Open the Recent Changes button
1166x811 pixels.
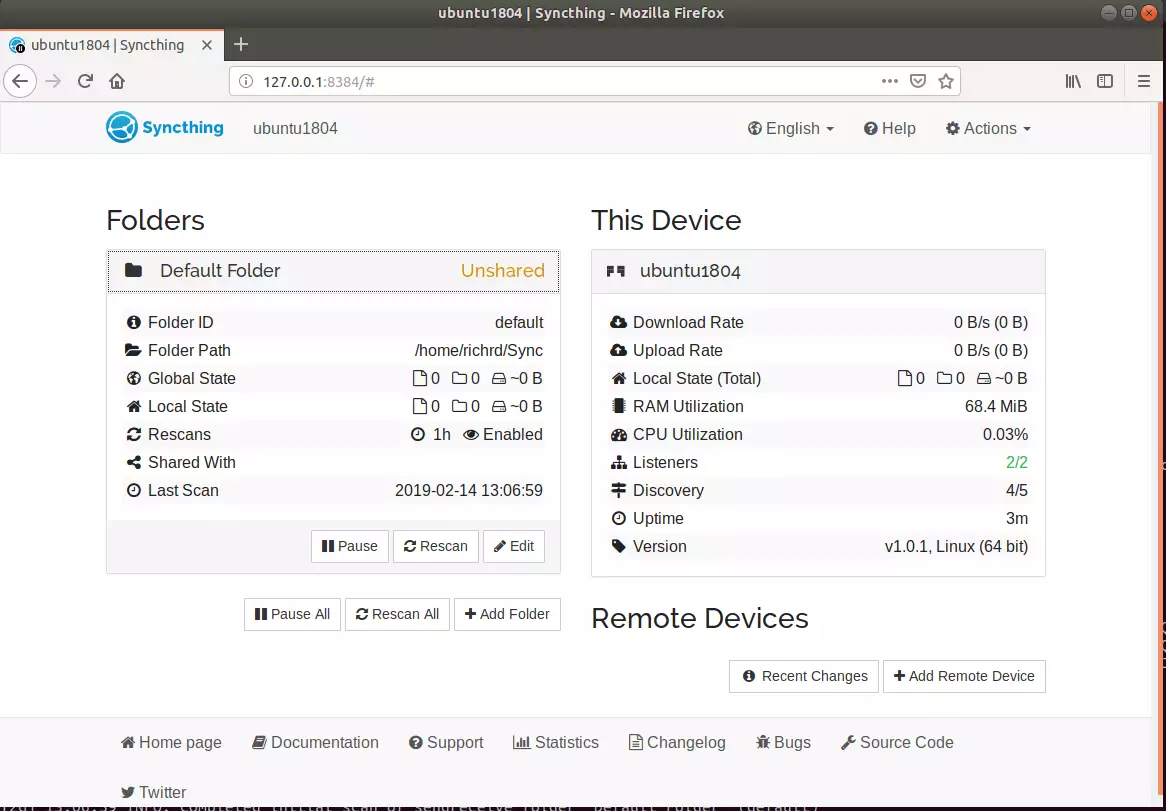pyautogui.click(x=804, y=676)
